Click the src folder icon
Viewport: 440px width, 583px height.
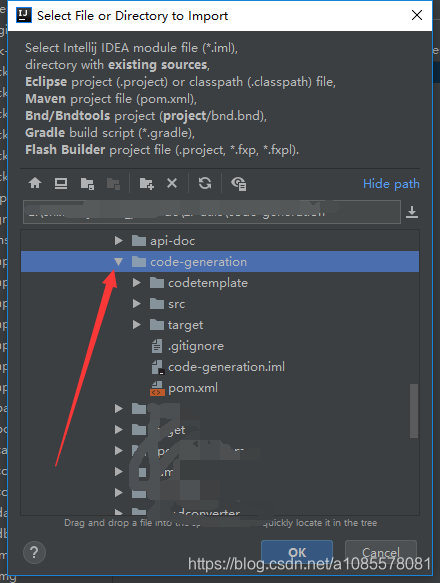tap(157, 304)
